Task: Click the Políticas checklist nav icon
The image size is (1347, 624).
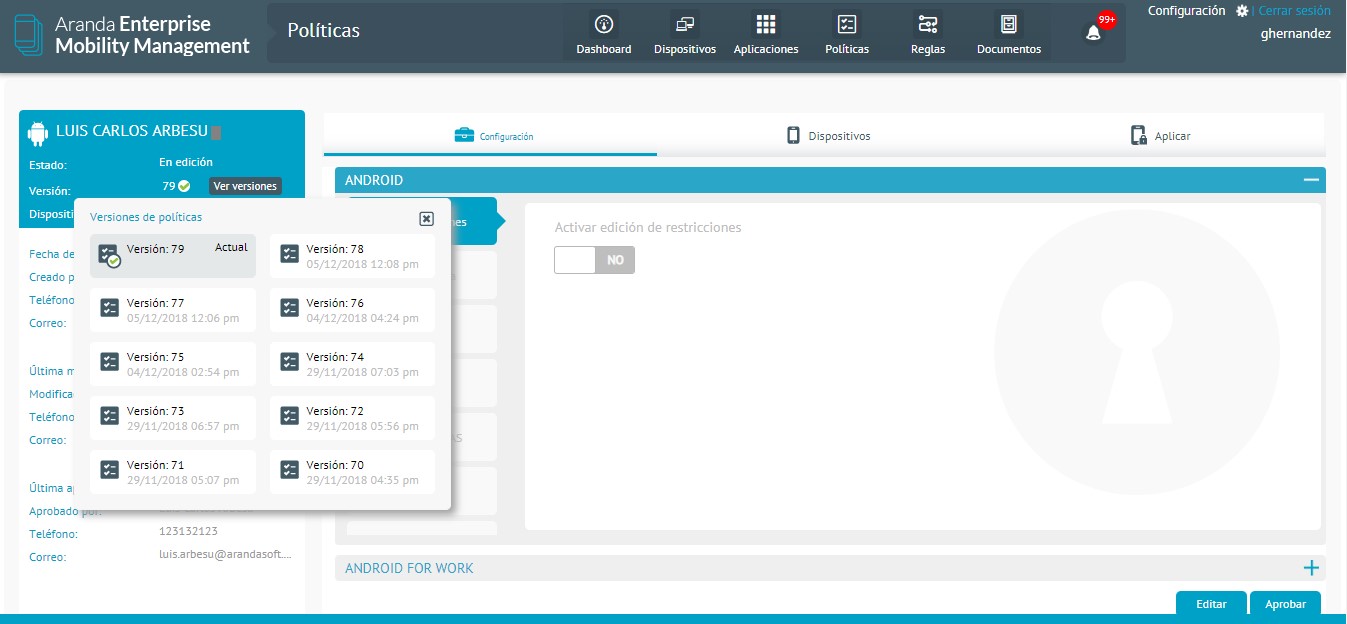Action: (x=846, y=25)
